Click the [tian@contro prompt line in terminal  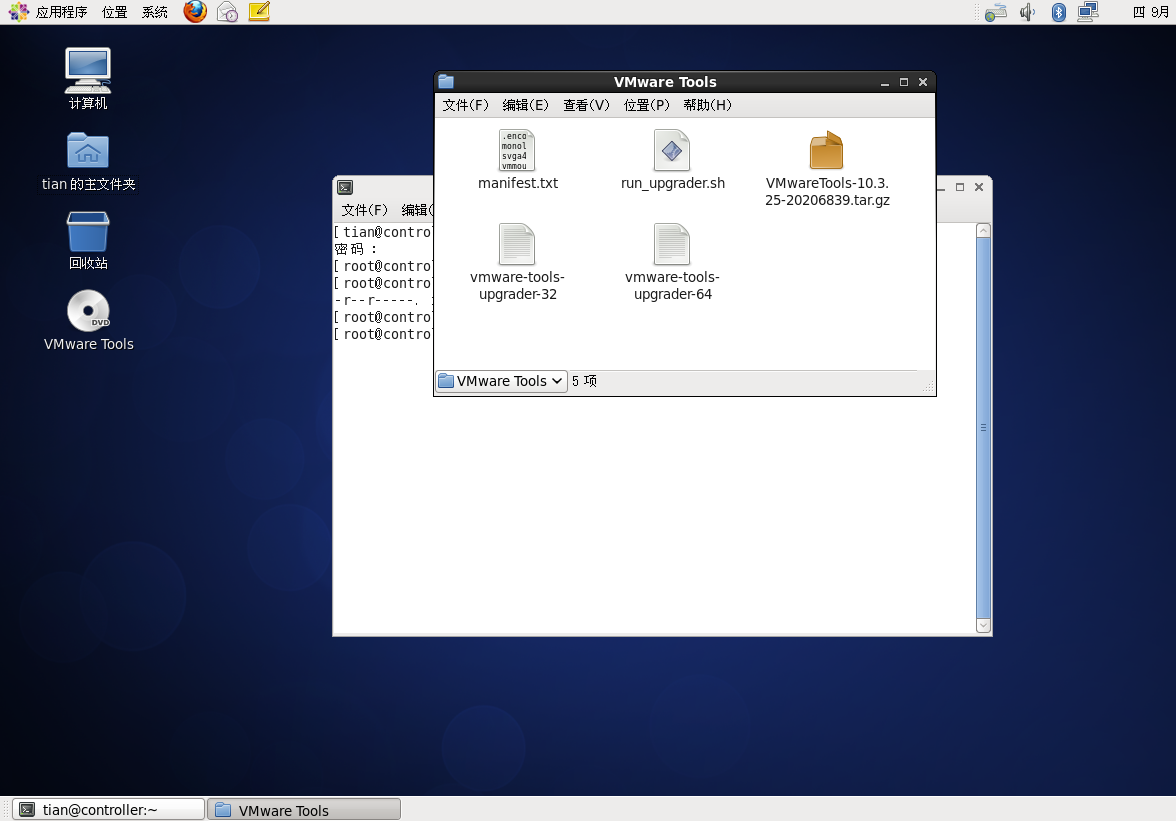(383, 232)
